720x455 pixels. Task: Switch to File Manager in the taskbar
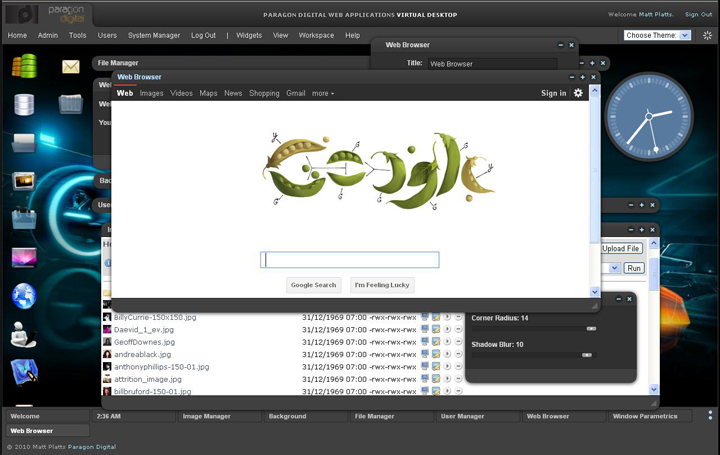[x=391, y=416]
